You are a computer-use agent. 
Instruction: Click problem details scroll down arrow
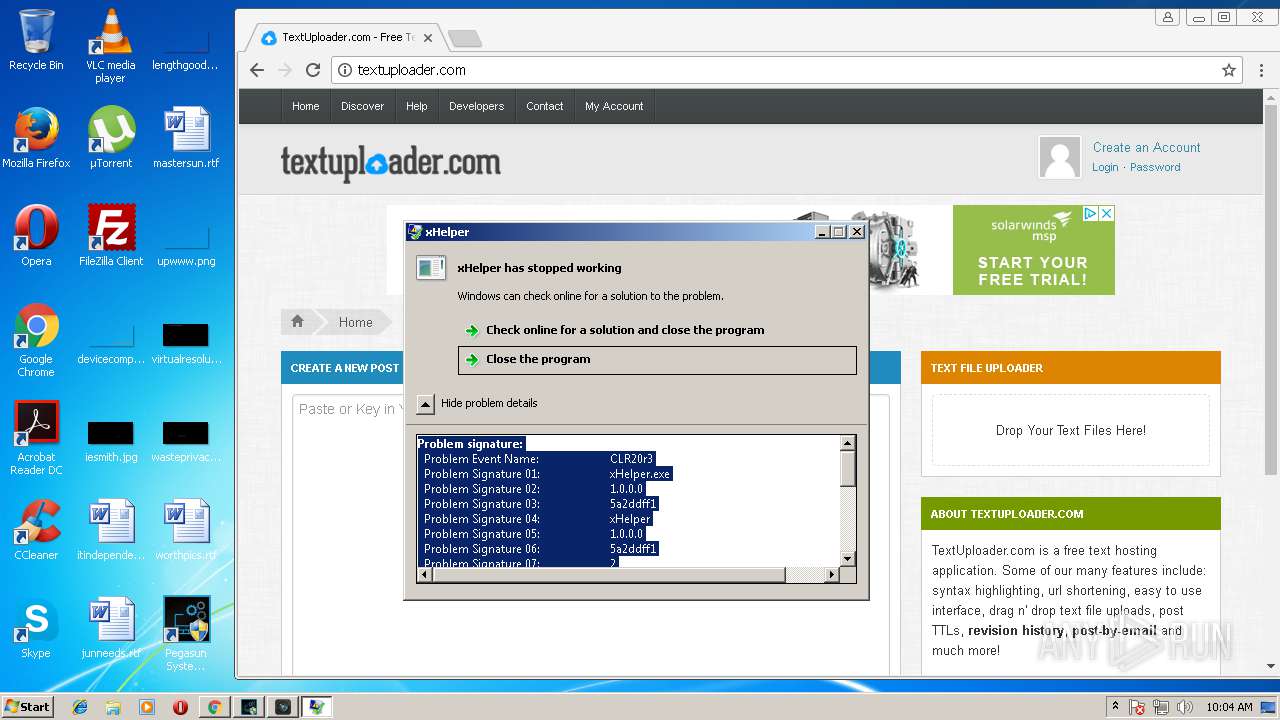point(847,559)
